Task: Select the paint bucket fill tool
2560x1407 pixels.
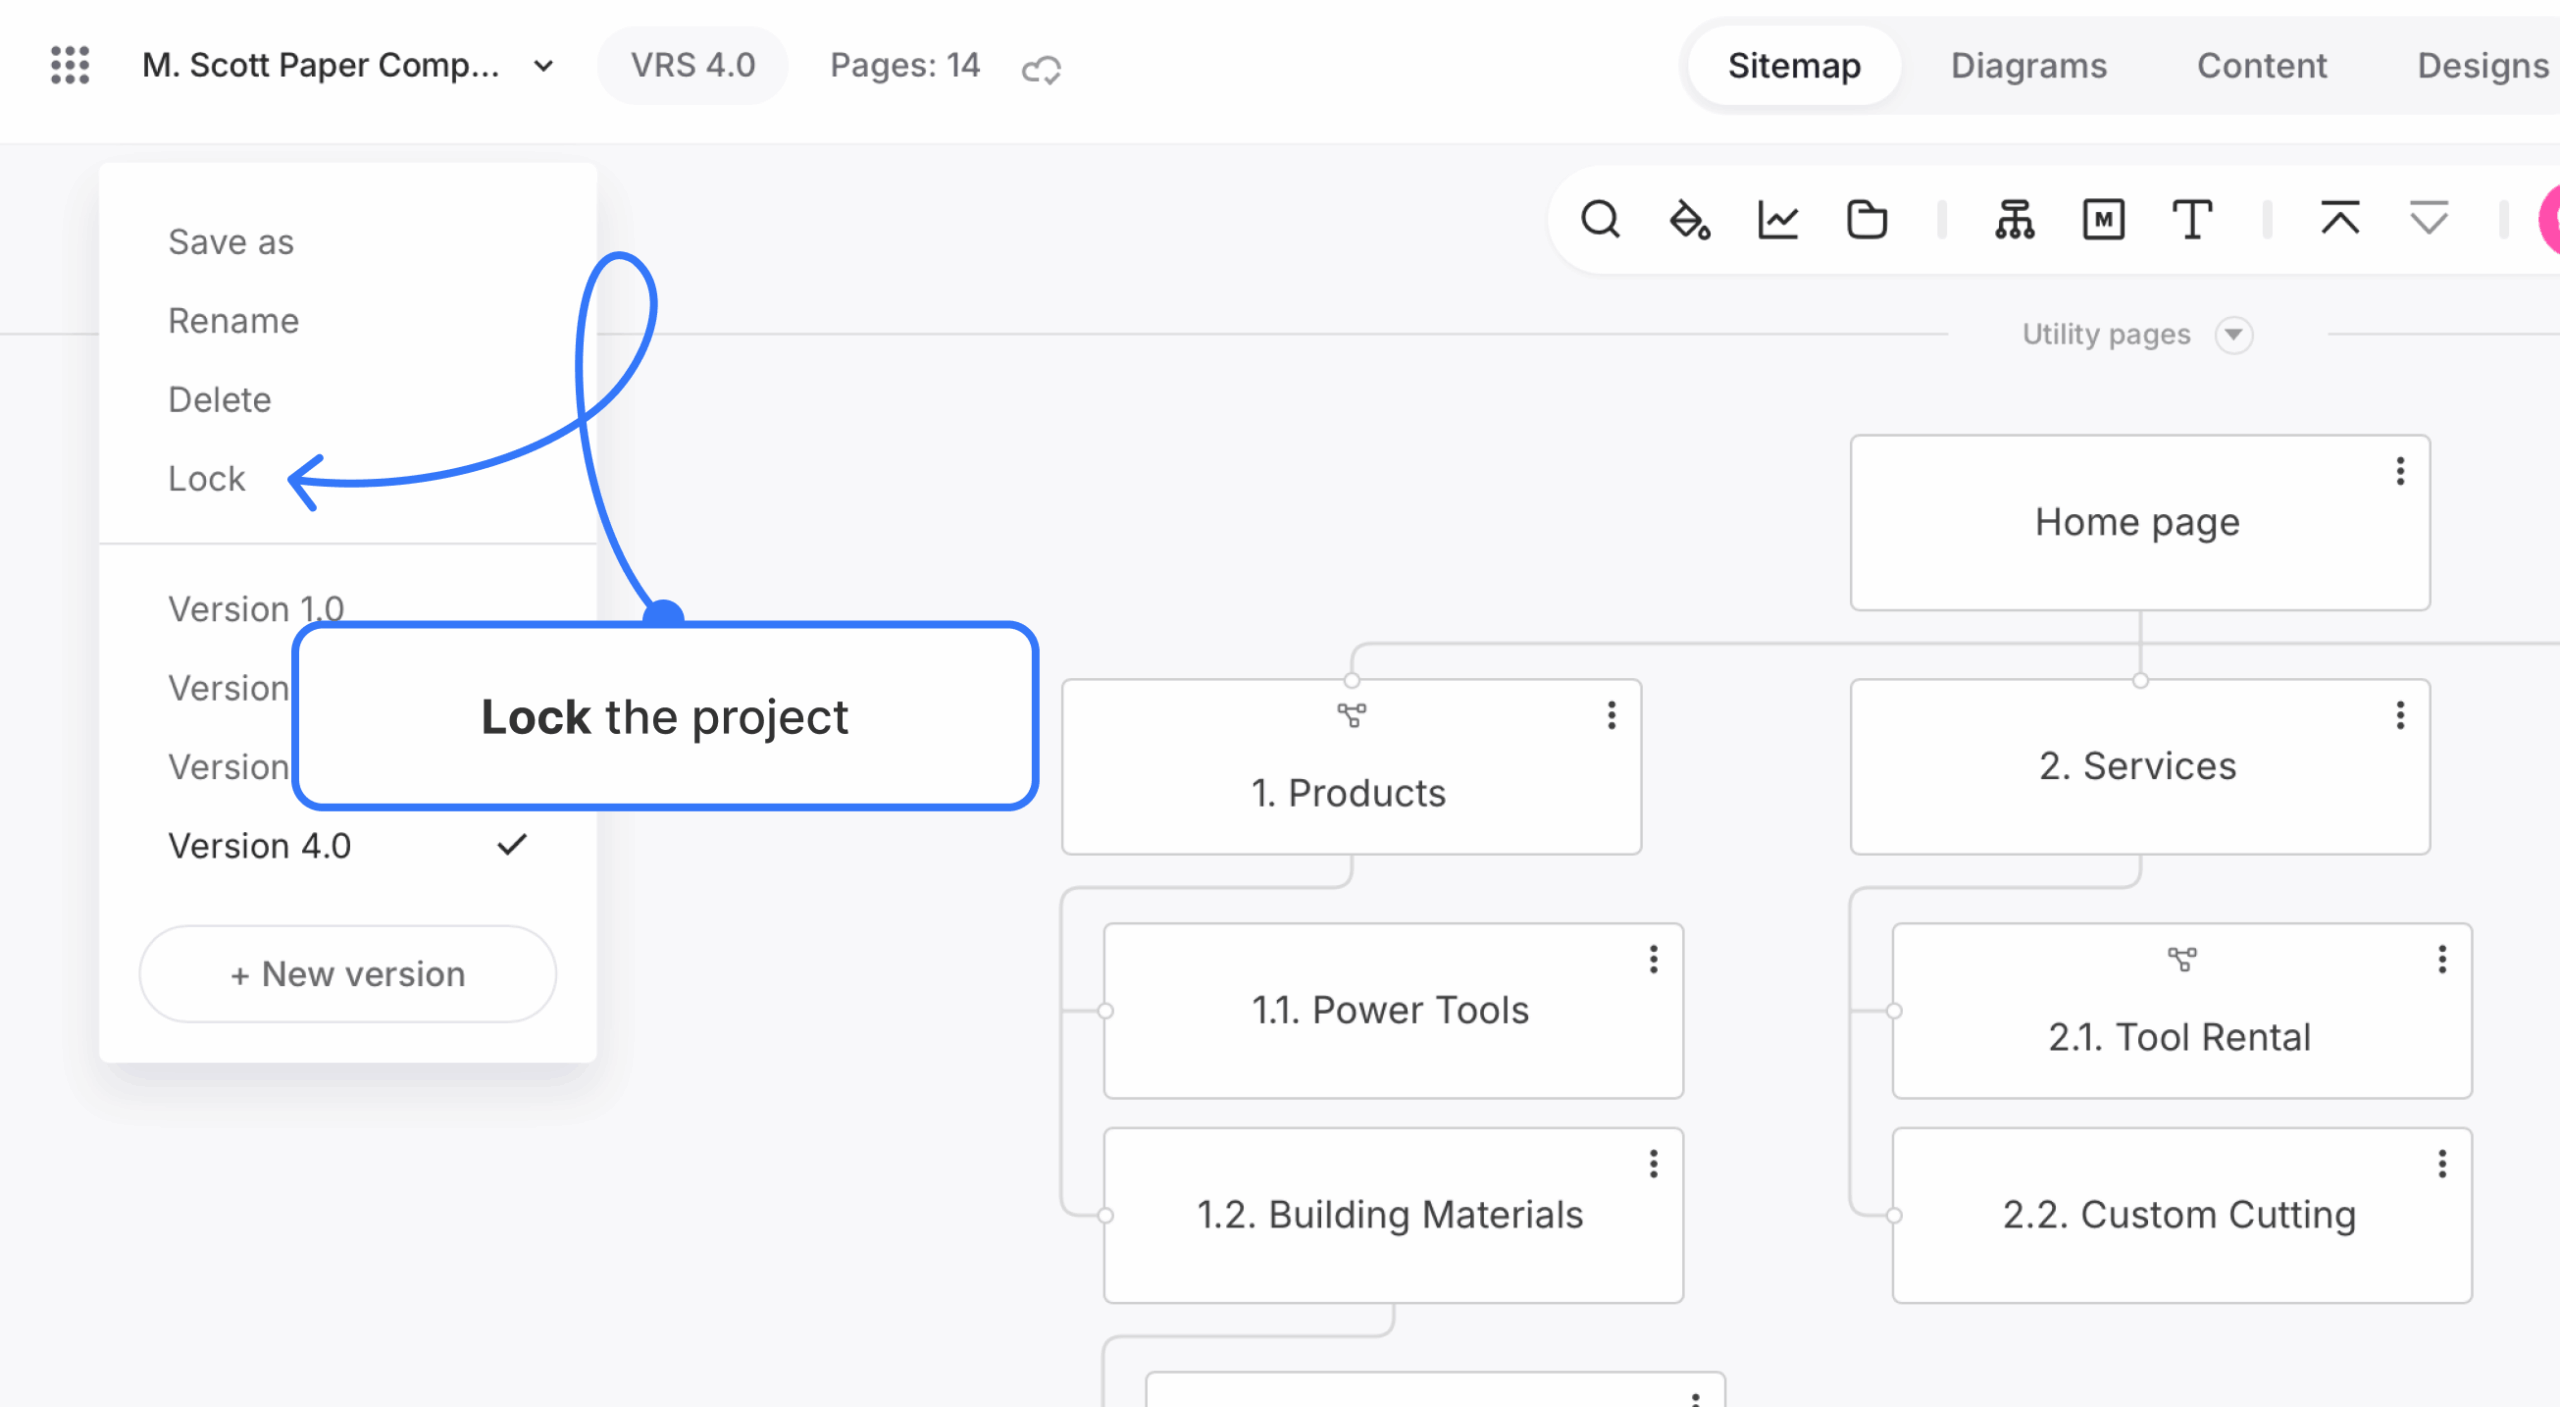Action: (x=1689, y=219)
